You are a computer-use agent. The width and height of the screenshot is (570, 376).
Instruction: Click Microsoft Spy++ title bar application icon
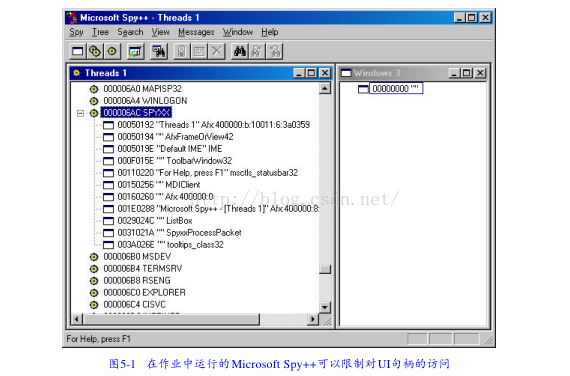point(72,18)
